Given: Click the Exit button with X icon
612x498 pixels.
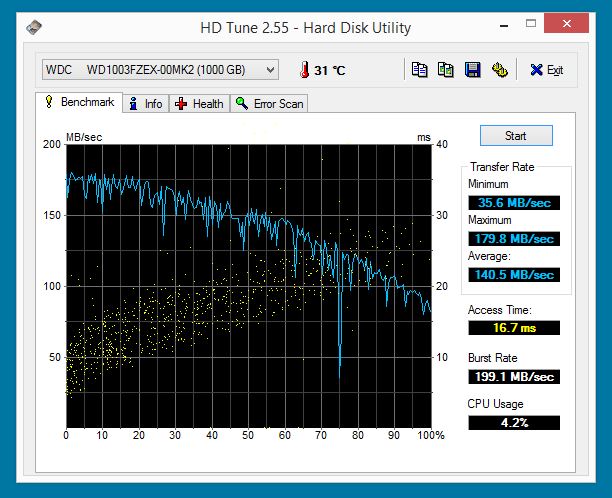Looking at the screenshot, I should [x=546, y=69].
